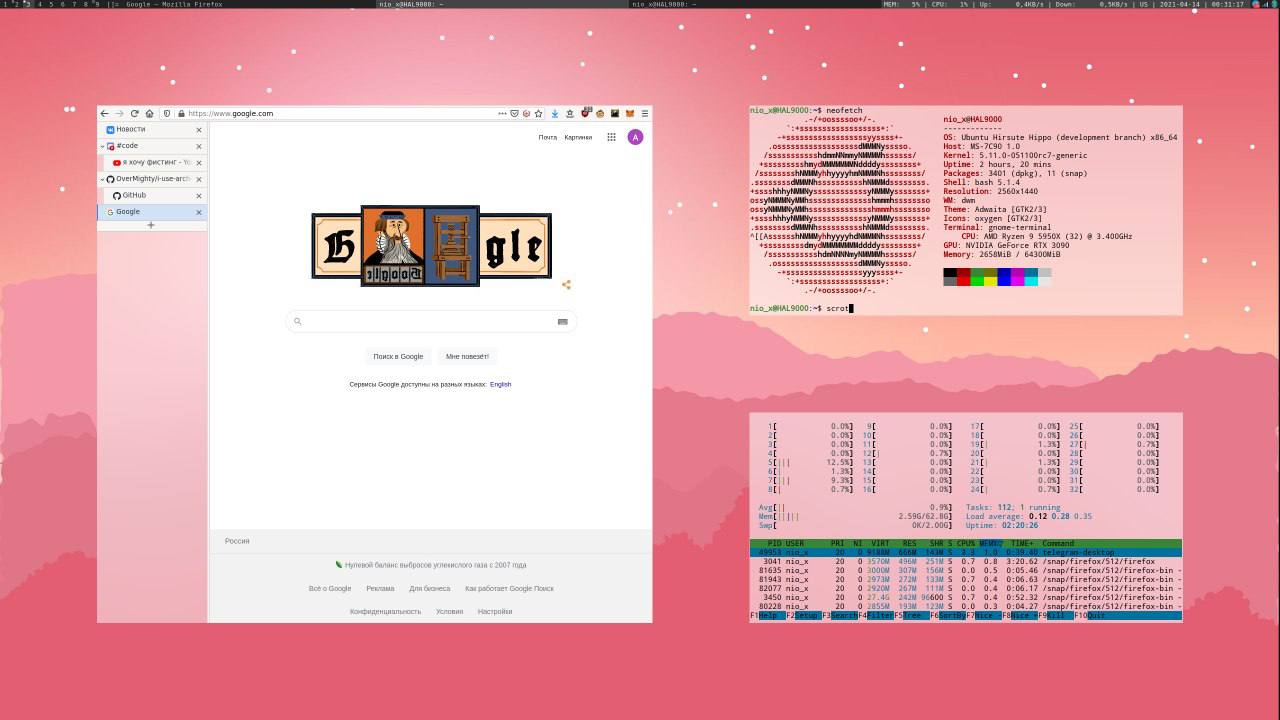Open Как работает Google Поиск link
Image resolution: width=1280 pixels, height=720 pixels.
click(509, 588)
